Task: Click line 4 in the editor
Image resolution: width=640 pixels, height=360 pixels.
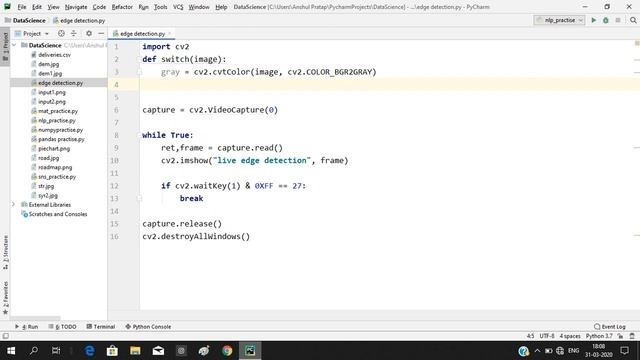Action: click(x=388, y=84)
